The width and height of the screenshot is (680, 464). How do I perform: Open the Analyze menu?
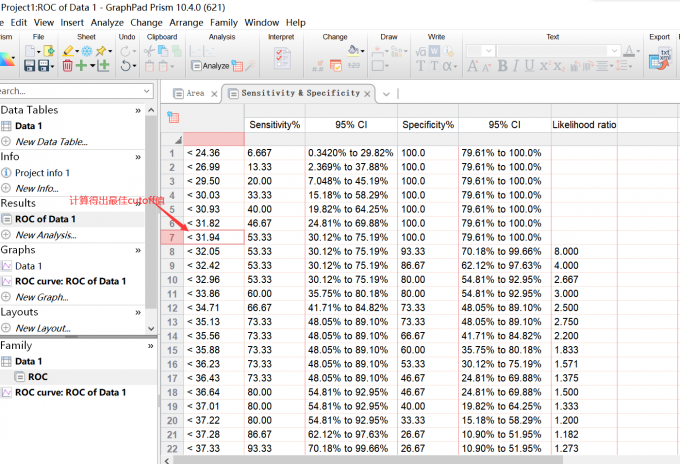pos(107,23)
